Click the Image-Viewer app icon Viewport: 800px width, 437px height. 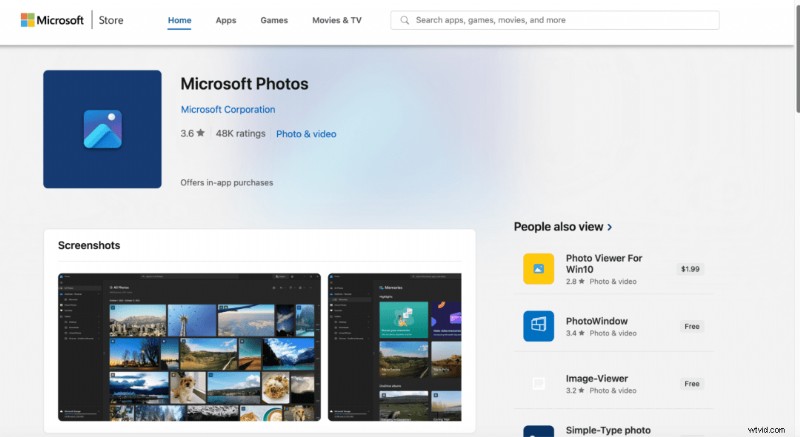pos(538,383)
